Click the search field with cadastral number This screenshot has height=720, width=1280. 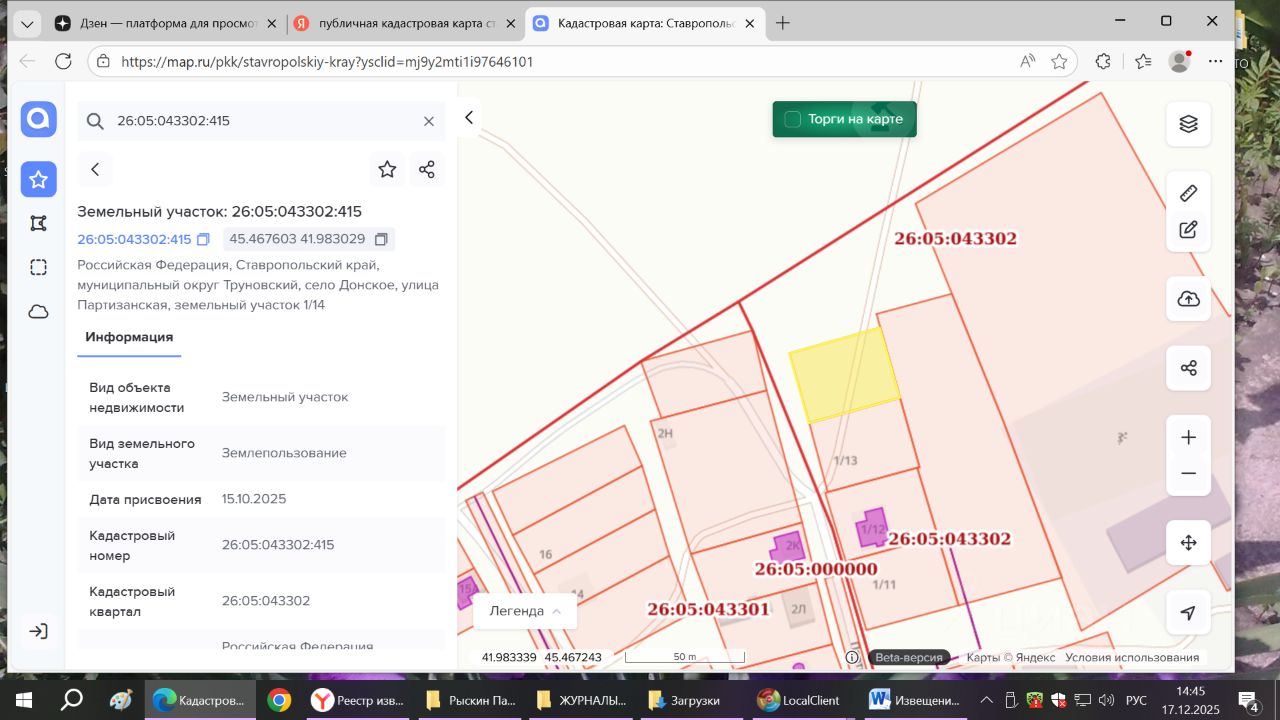click(262, 121)
